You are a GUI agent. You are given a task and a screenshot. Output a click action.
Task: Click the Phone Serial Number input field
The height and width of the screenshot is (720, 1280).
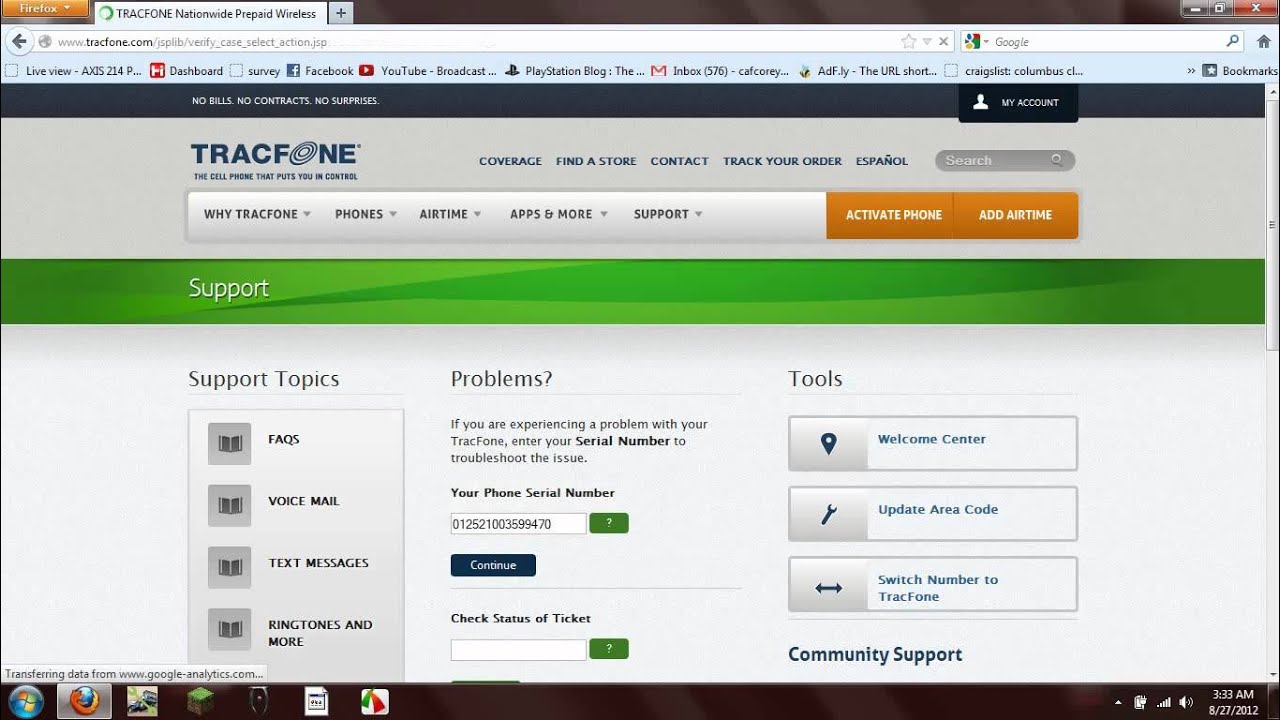coord(518,523)
